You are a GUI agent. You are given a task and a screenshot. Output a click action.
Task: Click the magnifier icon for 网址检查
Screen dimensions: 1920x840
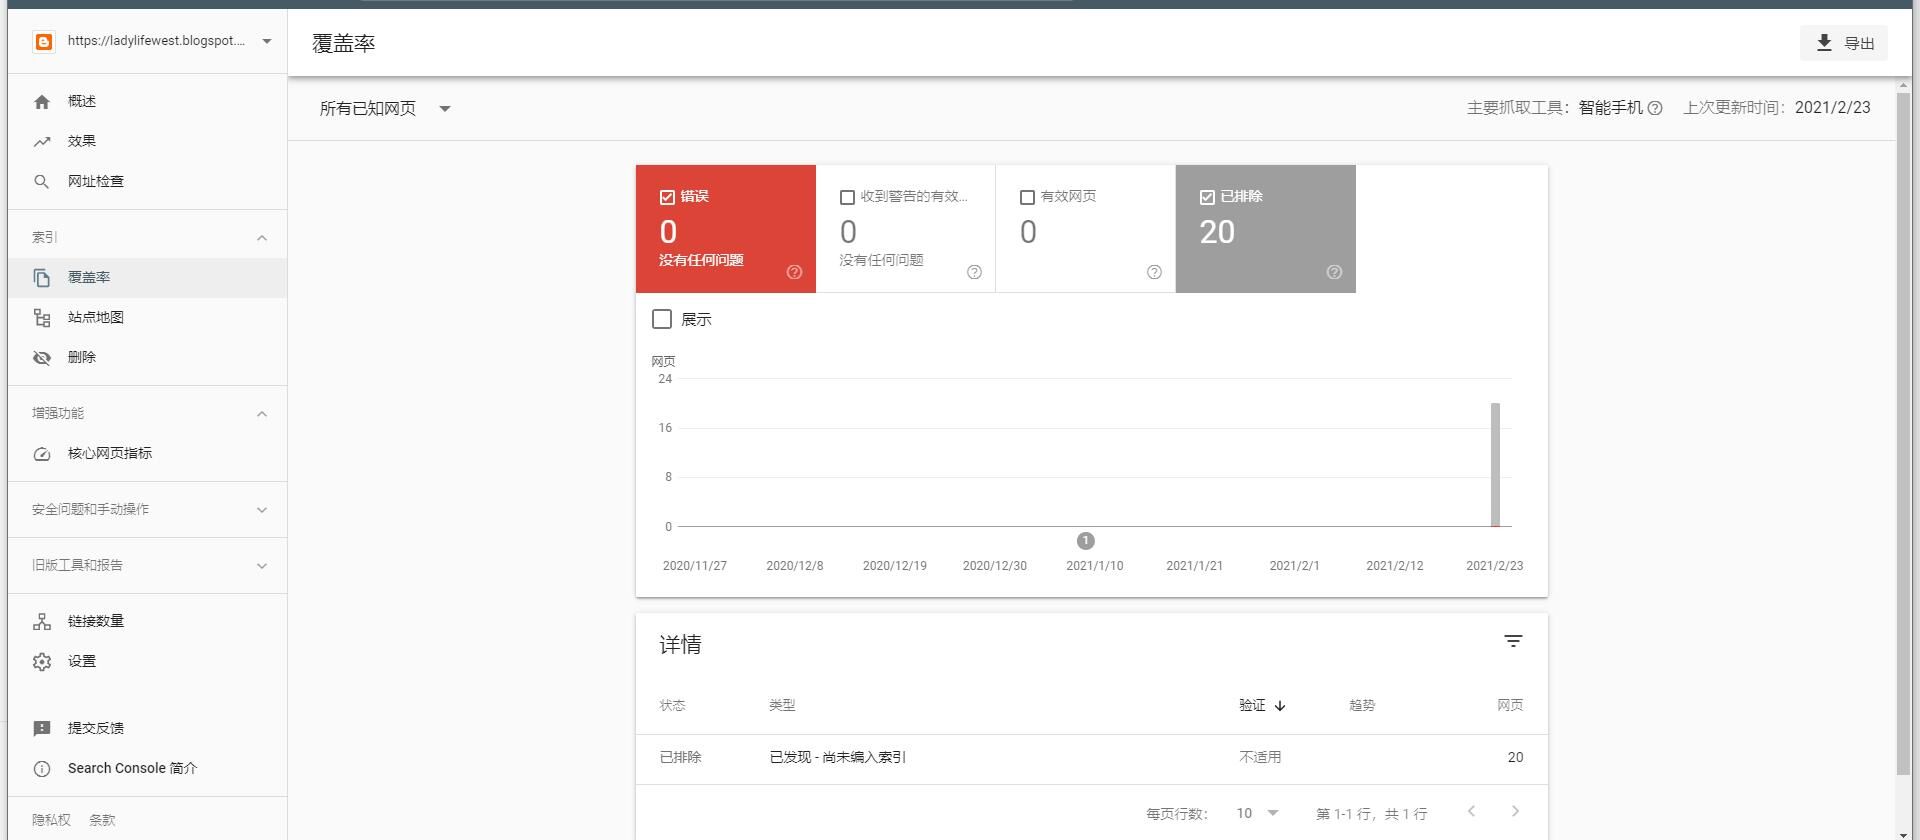(x=42, y=181)
